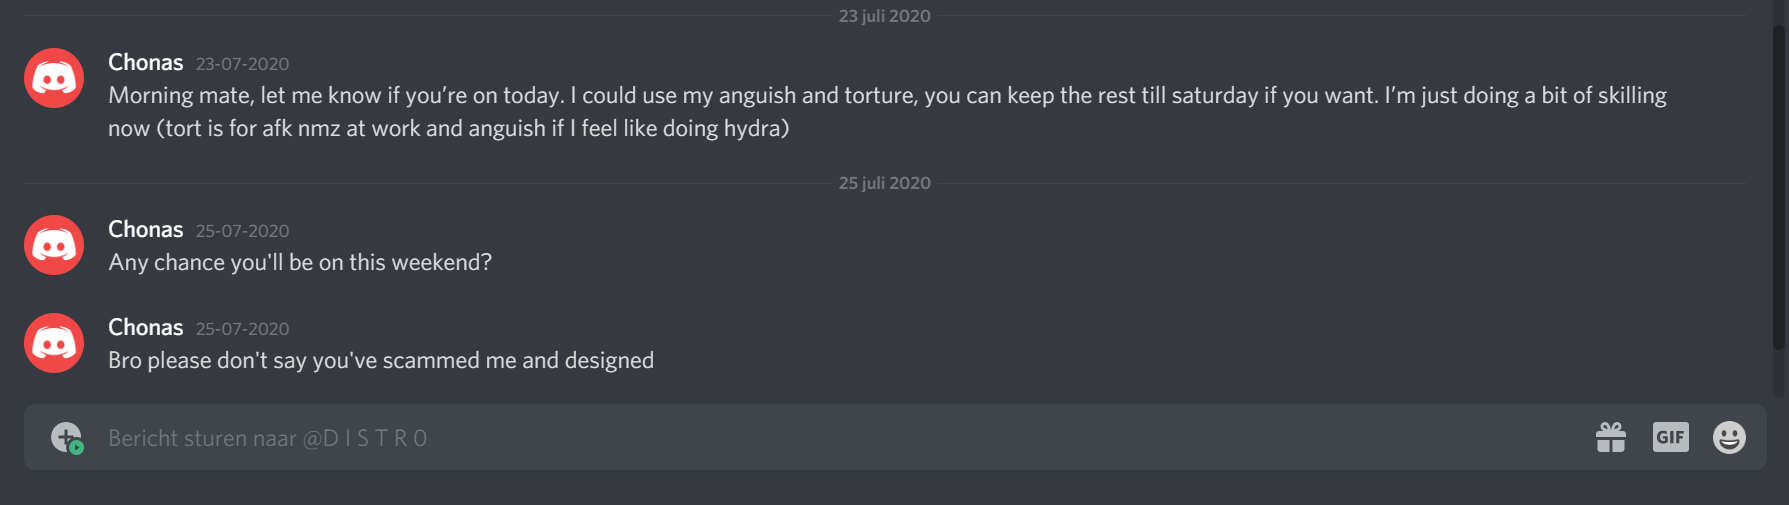Click the 23 juli 2020 date divider
Image resolution: width=1789 pixels, height=505 pixels.
pos(884,16)
